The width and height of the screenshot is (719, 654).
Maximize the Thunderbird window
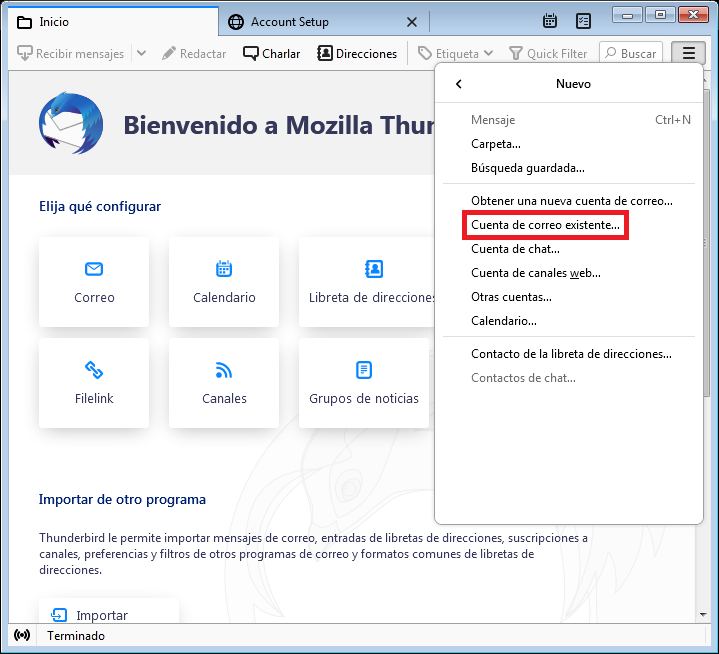click(x=660, y=15)
